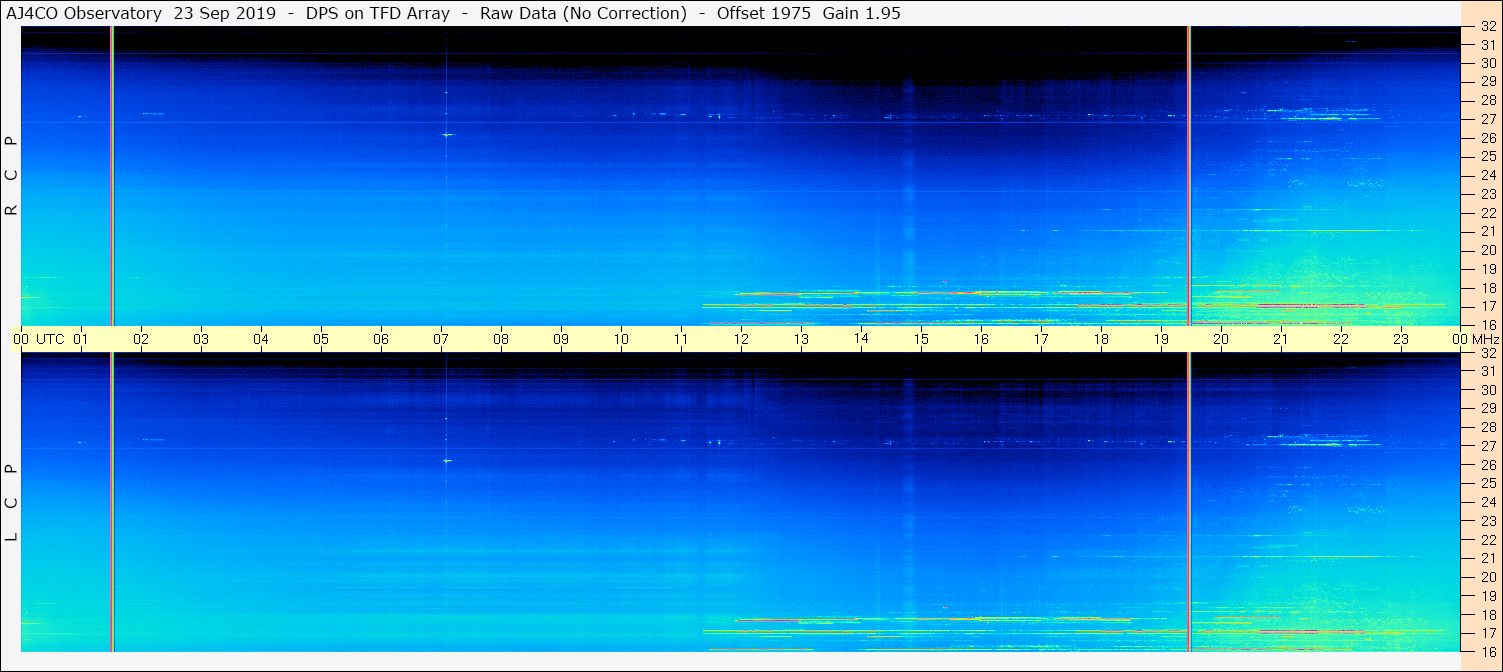Viewport: 1503px width, 672px height.
Task: Click the 00 UTC label at axis start
Action: pyautogui.click(x=42, y=339)
